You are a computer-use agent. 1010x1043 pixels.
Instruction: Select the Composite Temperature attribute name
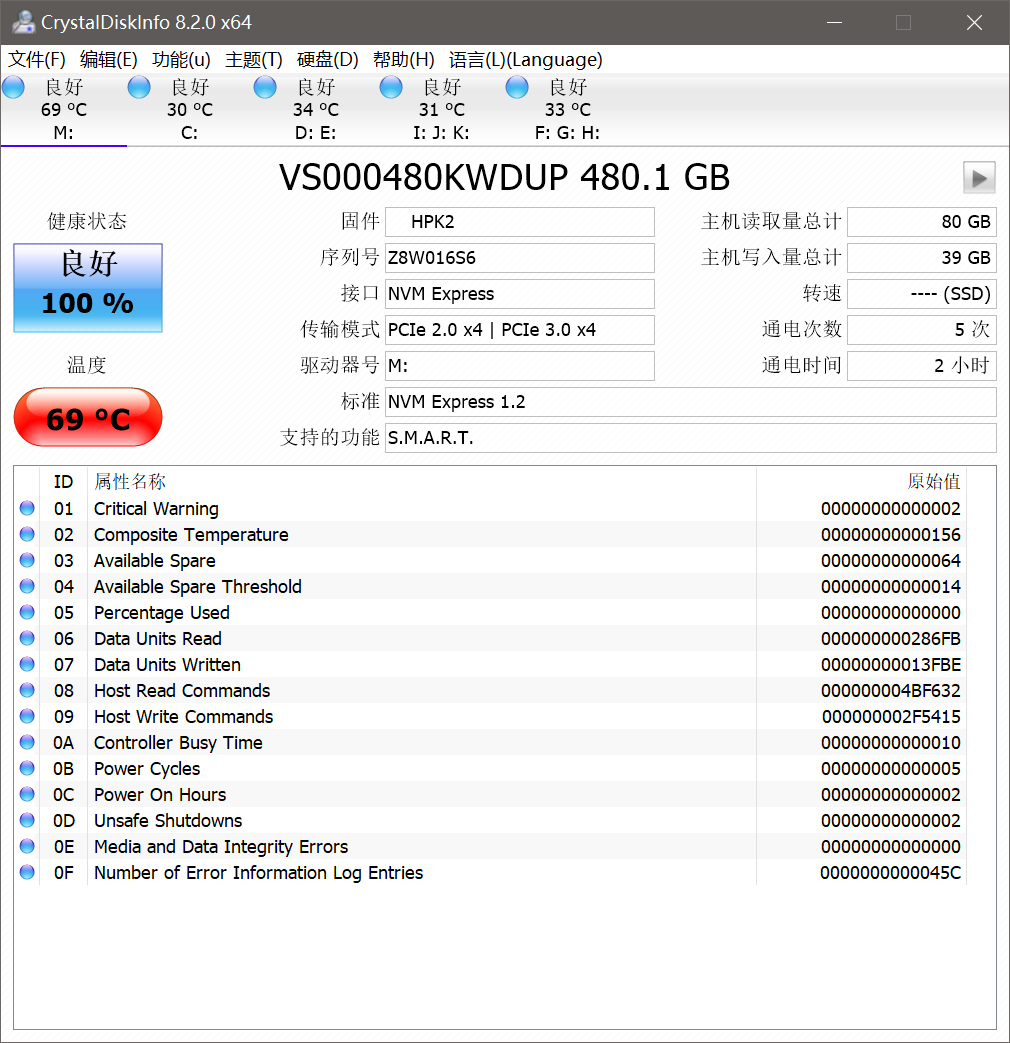[191, 535]
